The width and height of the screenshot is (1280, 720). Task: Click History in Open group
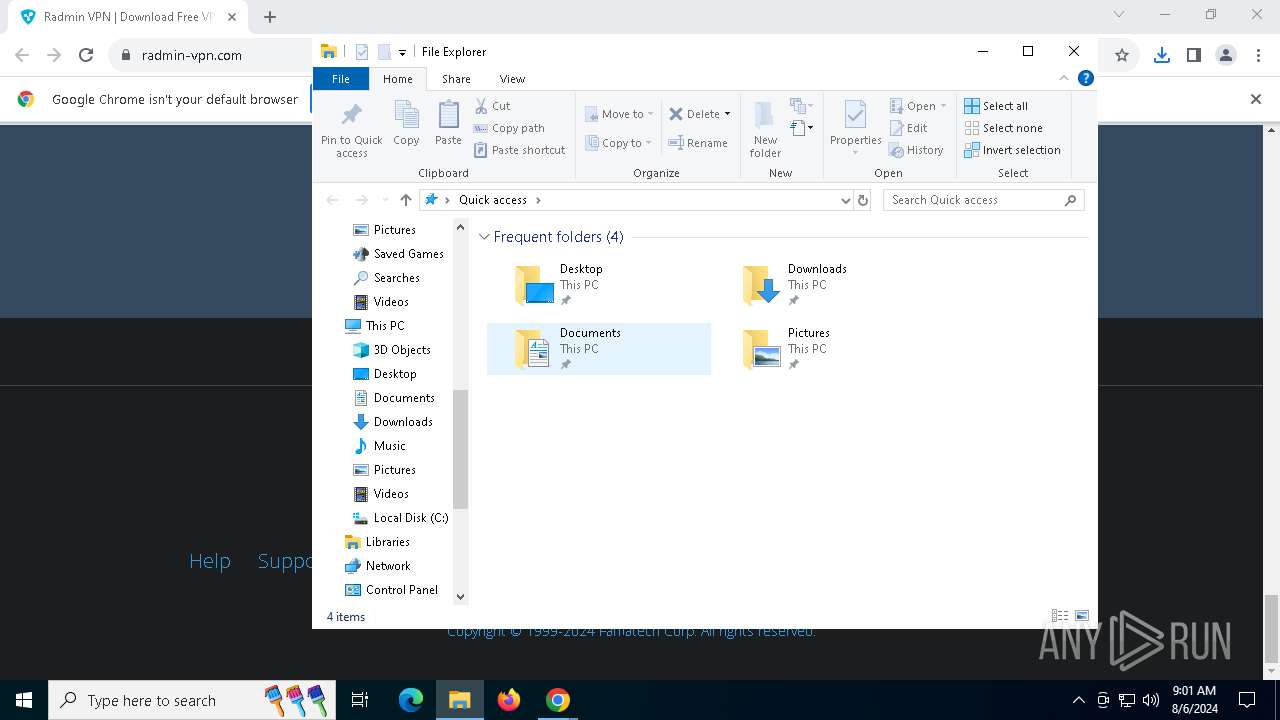click(916, 150)
